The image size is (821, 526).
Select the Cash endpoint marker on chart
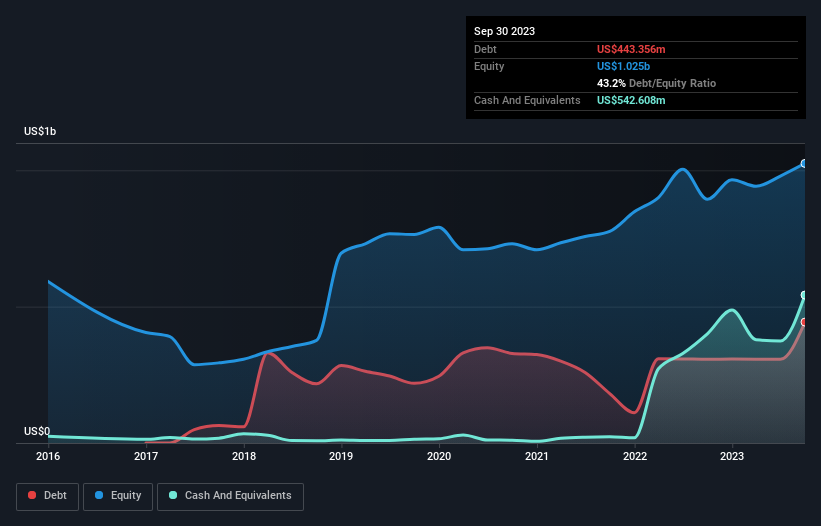[804, 295]
